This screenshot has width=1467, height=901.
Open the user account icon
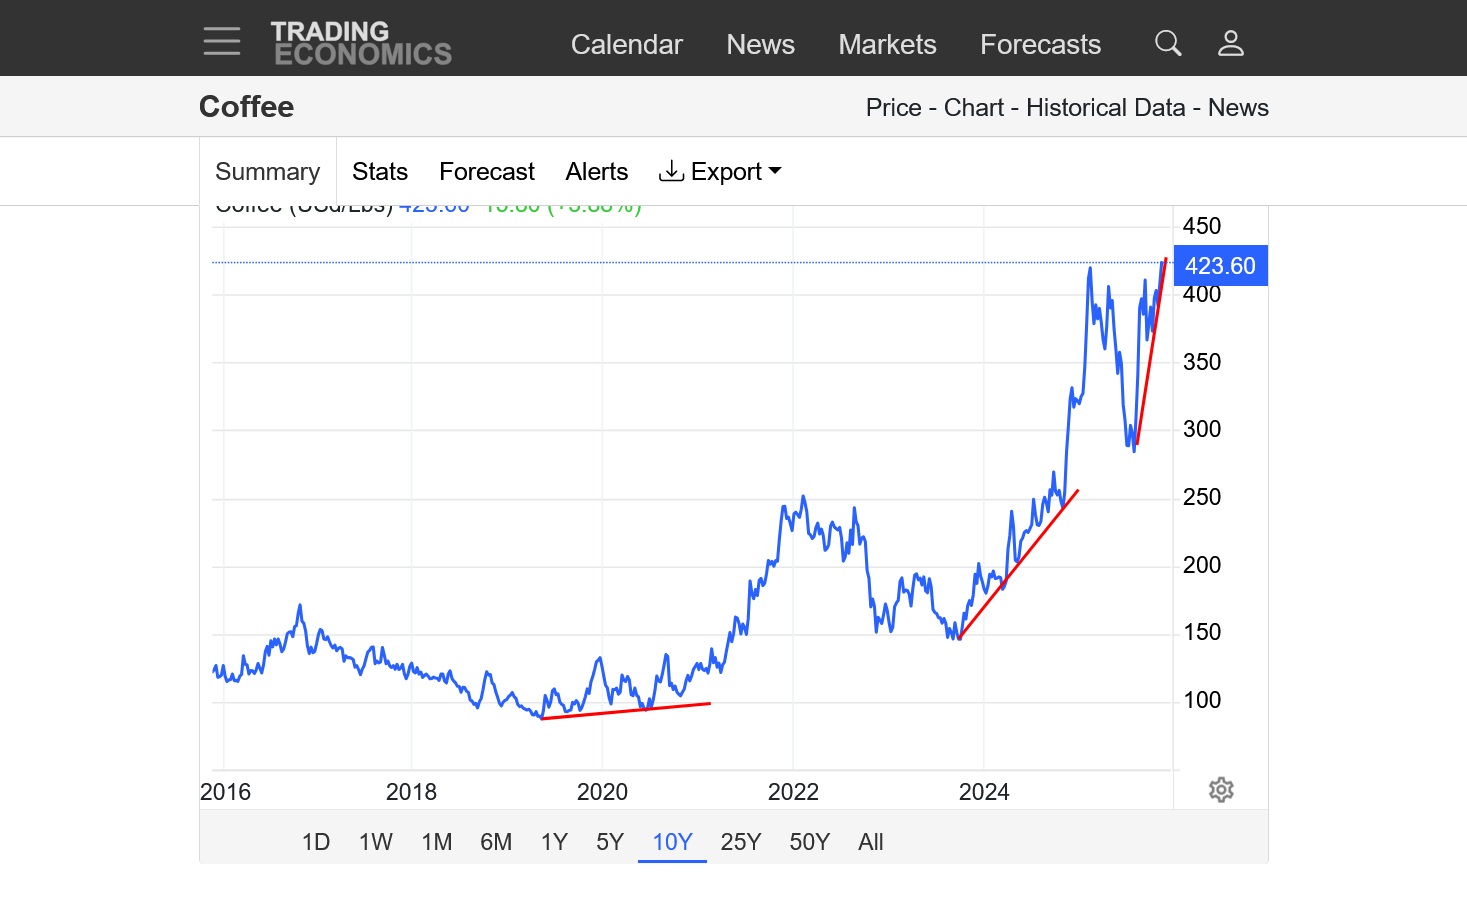tap(1230, 43)
